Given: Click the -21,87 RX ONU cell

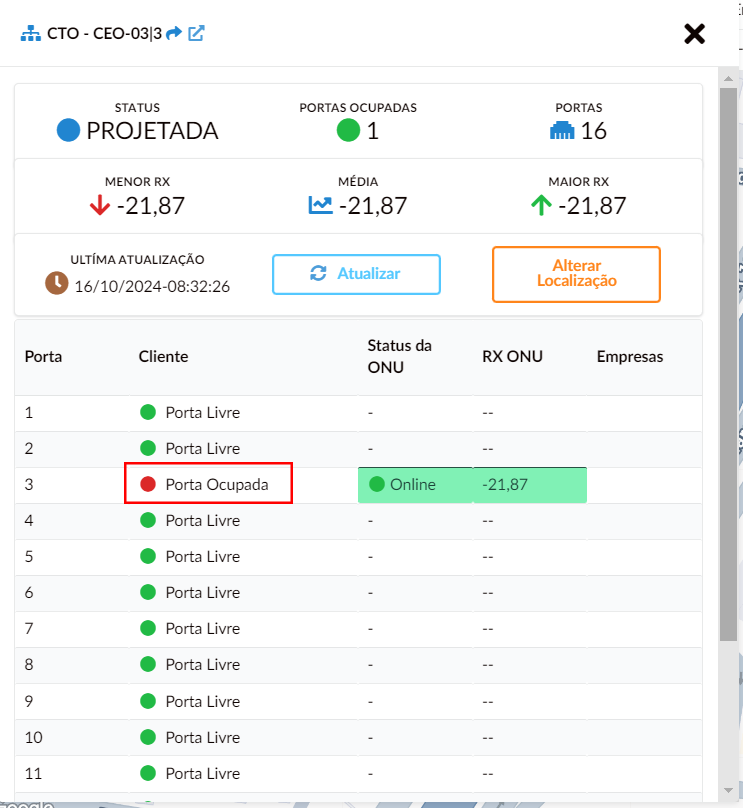Looking at the screenshot, I should click(530, 485).
